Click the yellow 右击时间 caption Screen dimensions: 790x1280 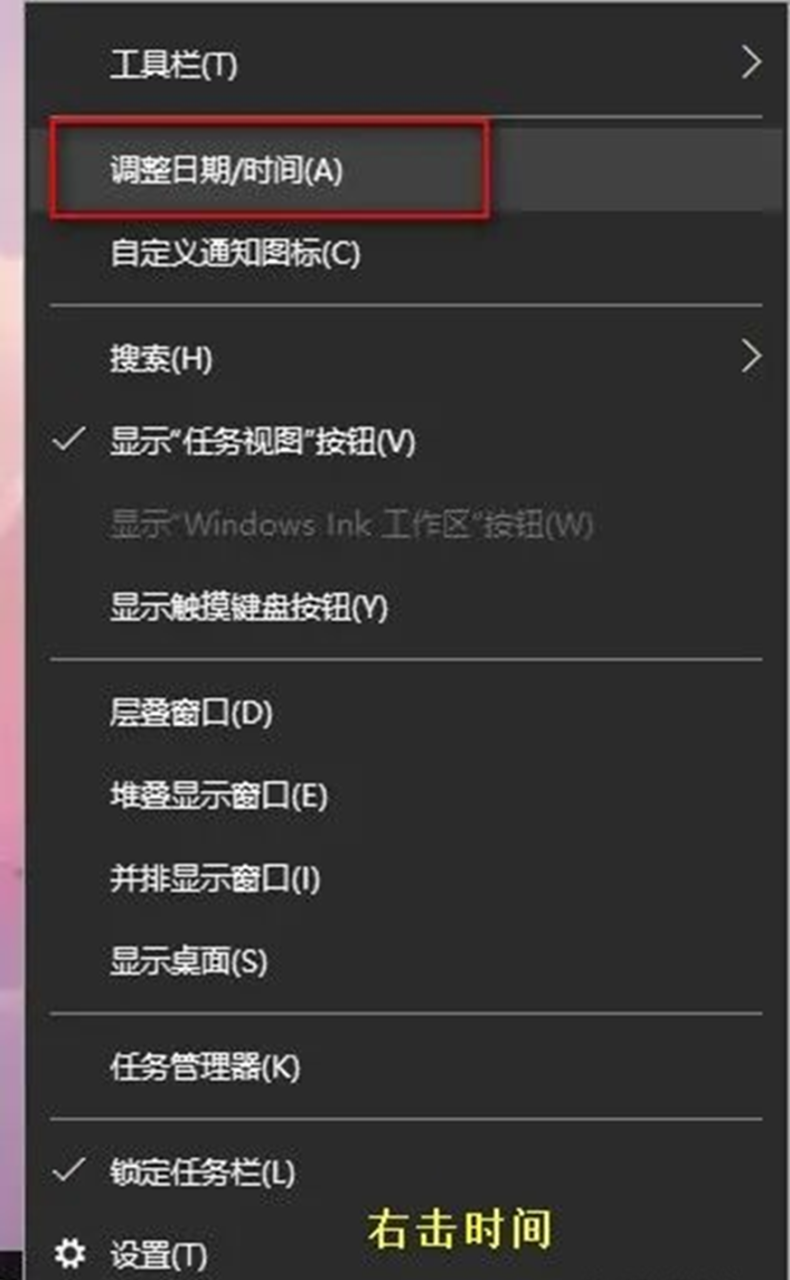[x=460, y=1228]
